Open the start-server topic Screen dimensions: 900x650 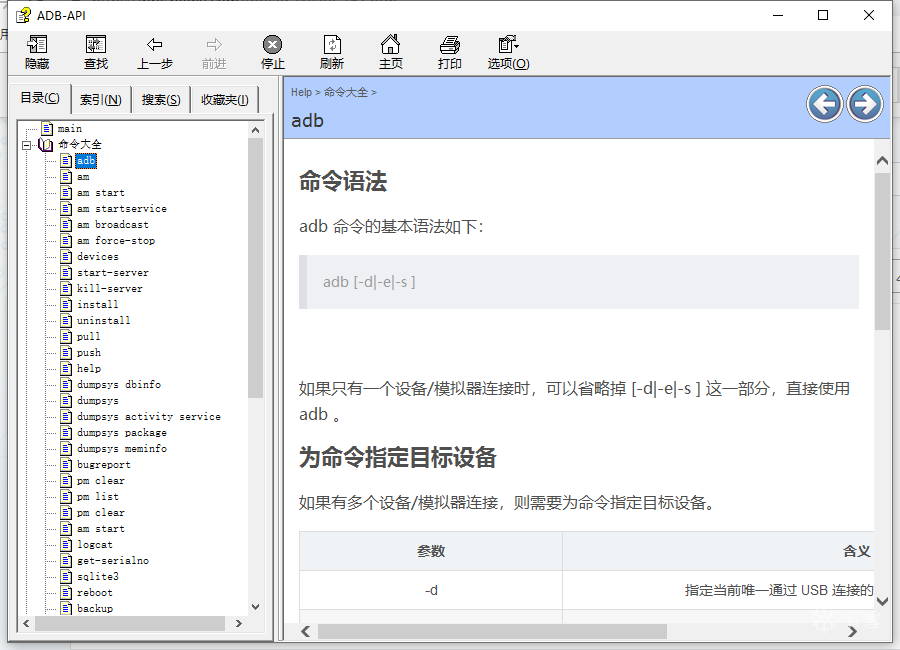[x=112, y=273]
